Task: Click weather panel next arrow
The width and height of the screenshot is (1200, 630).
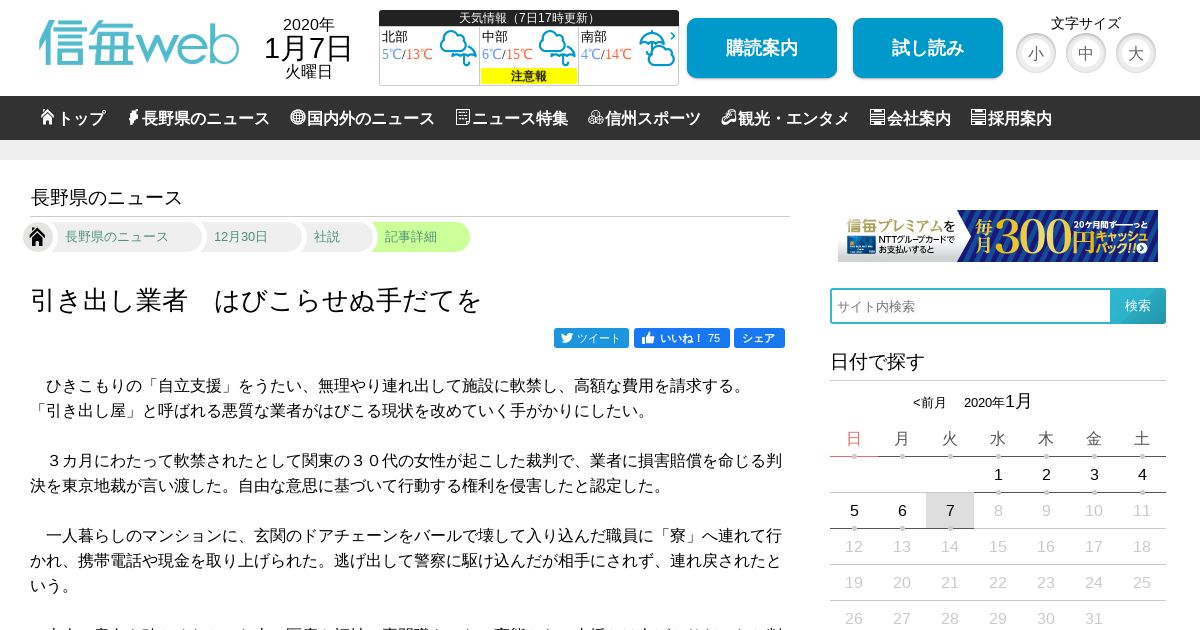Action: pos(673,36)
